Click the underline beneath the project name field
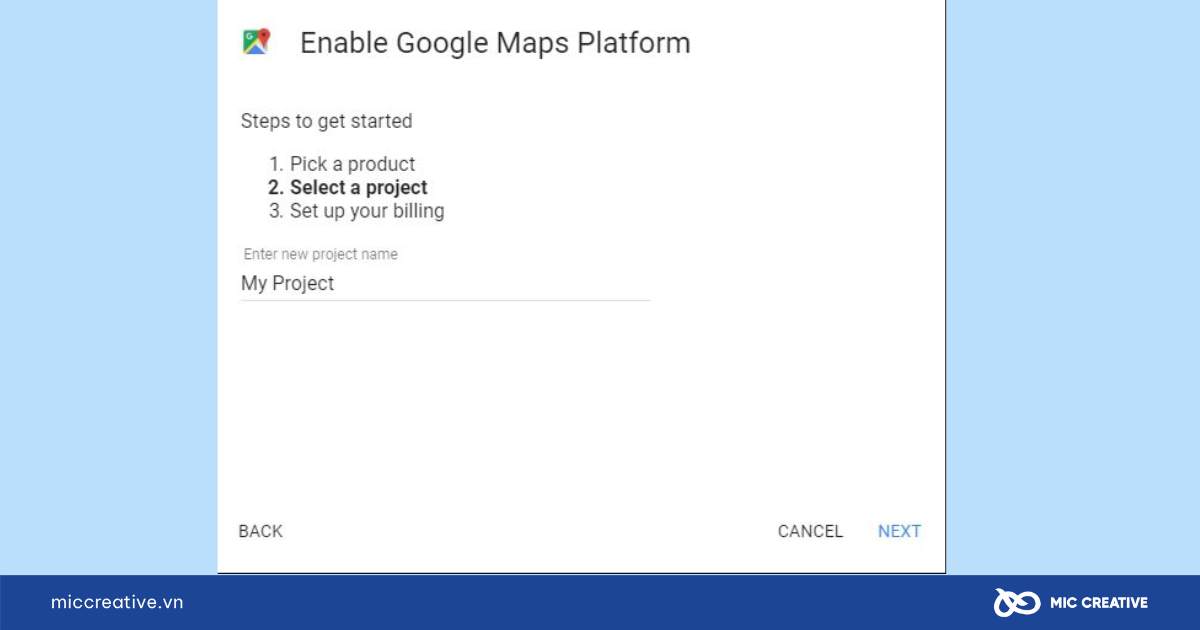 click(x=445, y=299)
